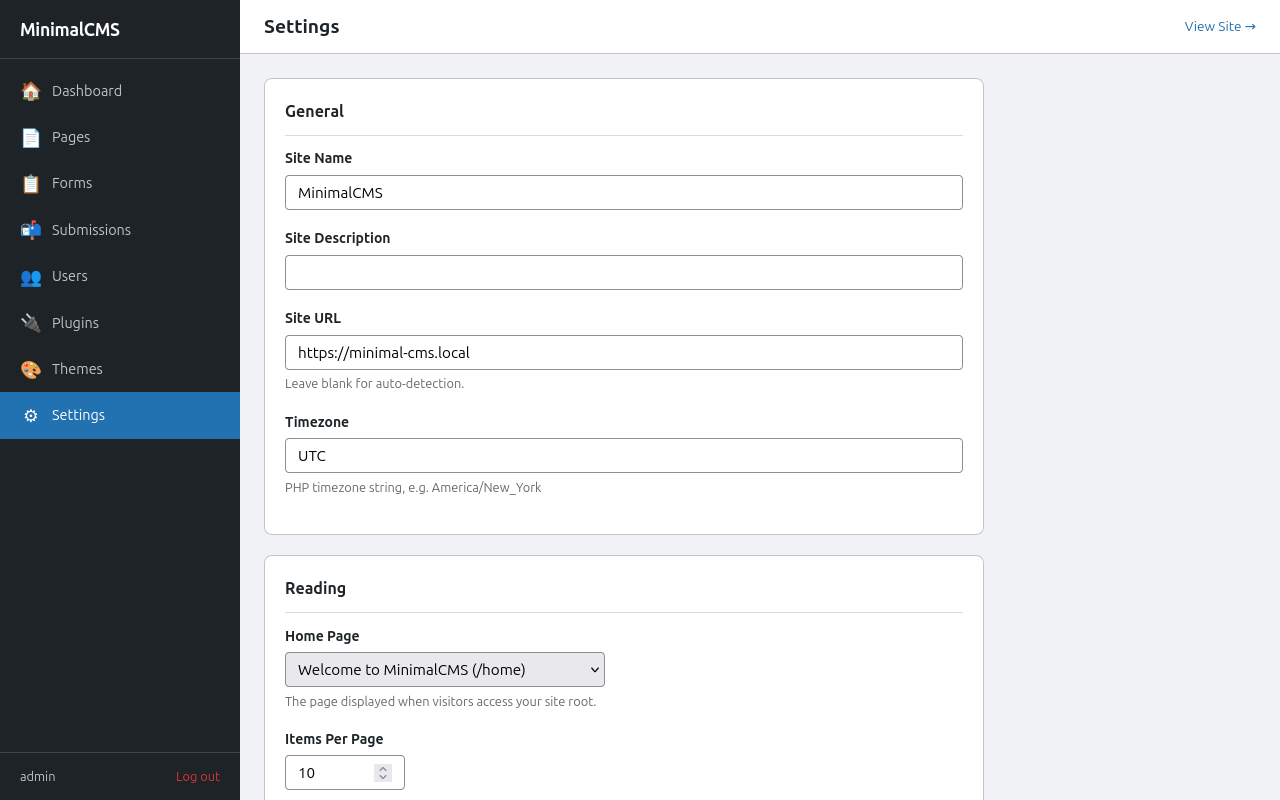Click the View Site link
Screen dimensions: 1280x800
click(x=1219, y=27)
